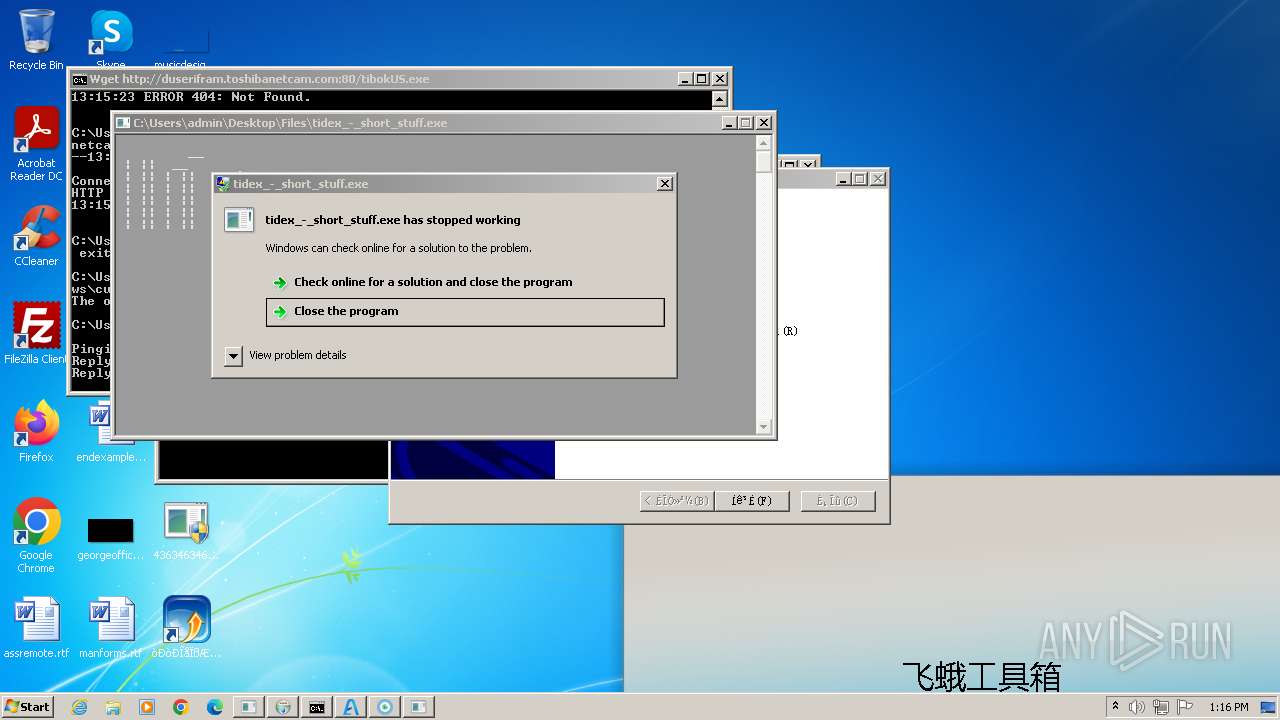
Task: Switch to the blue disc app taskbar button
Action: pos(385,707)
